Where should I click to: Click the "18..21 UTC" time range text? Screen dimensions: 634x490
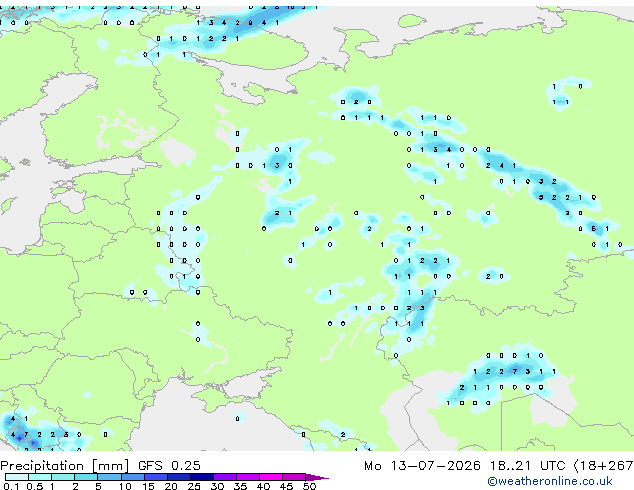(x=528, y=466)
